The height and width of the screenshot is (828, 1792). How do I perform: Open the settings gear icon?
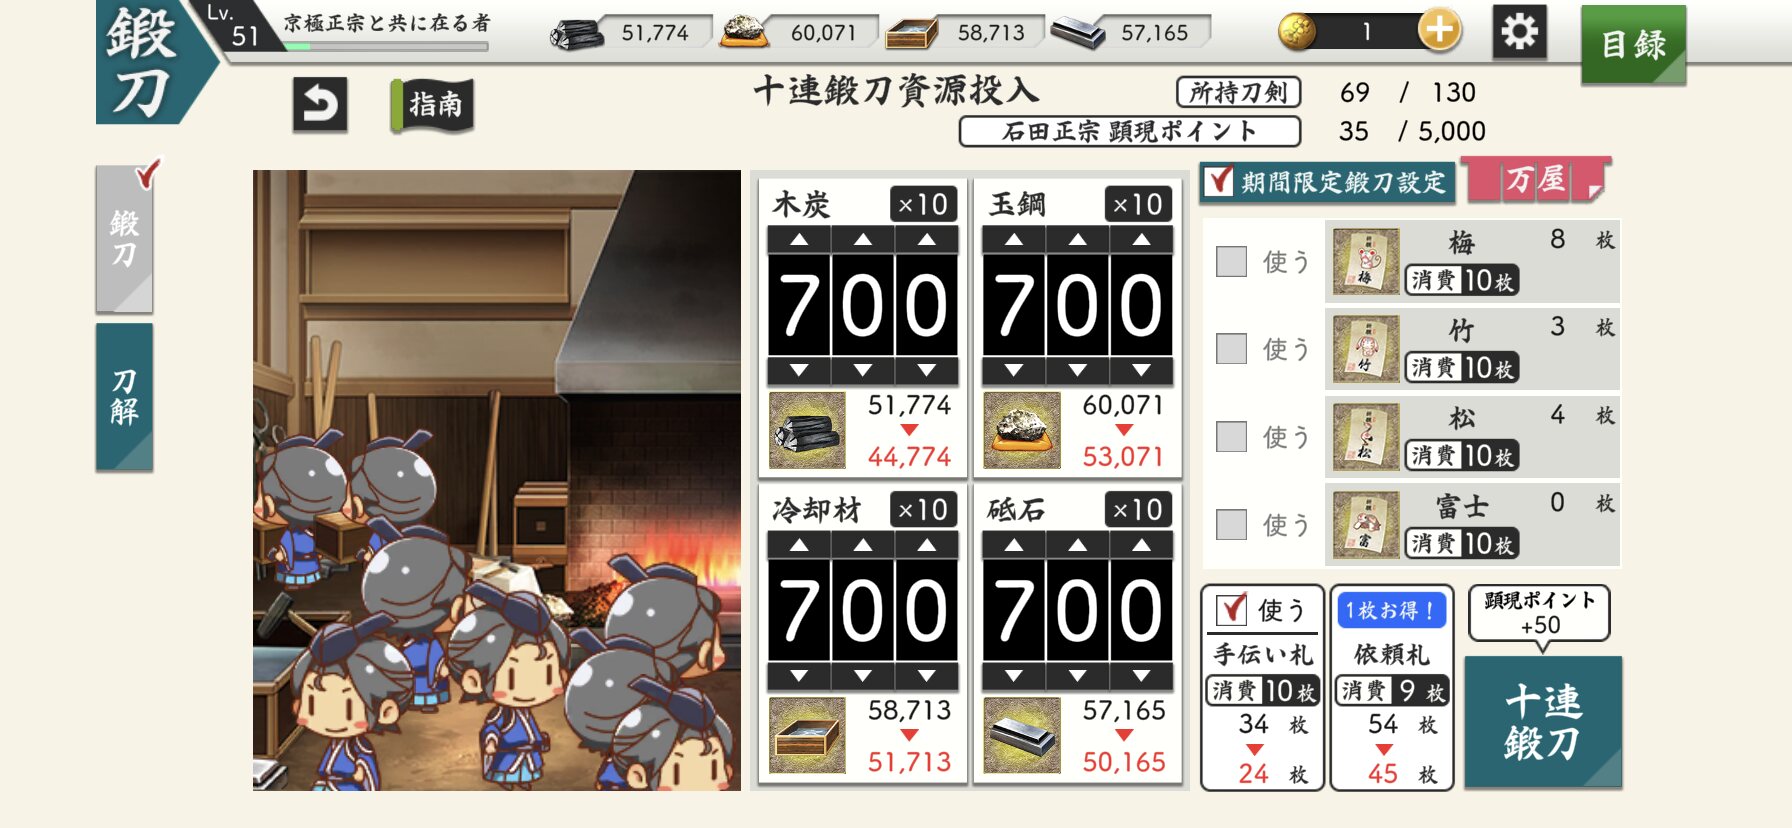pos(1519,32)
